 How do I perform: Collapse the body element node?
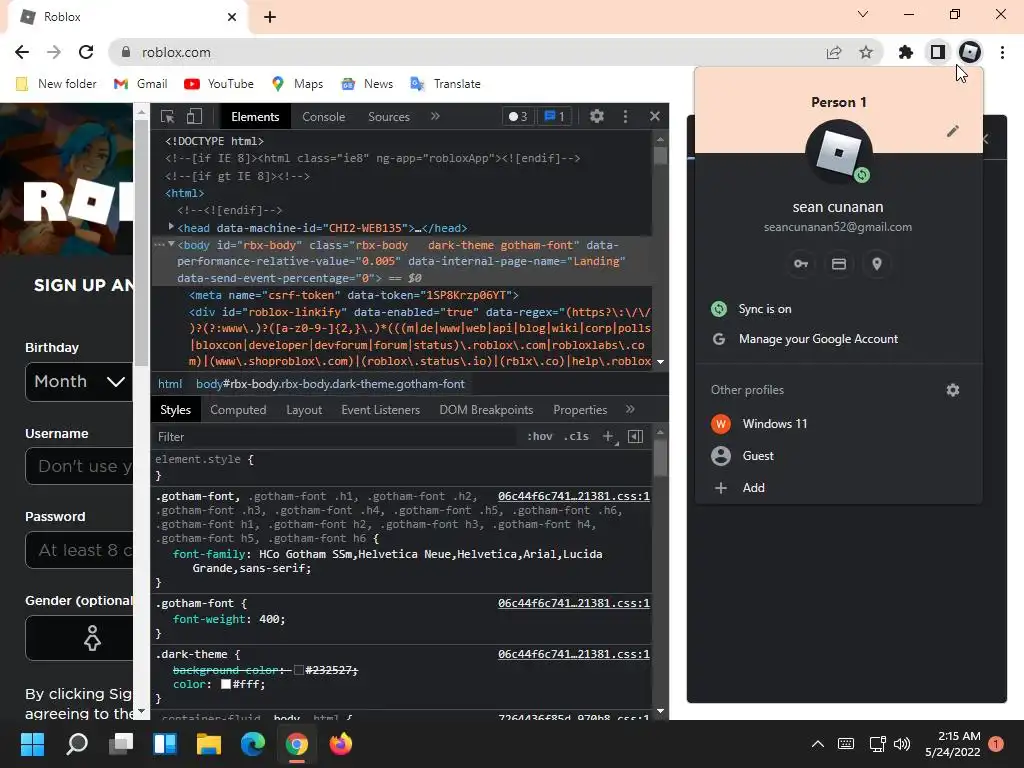(171, 244)
